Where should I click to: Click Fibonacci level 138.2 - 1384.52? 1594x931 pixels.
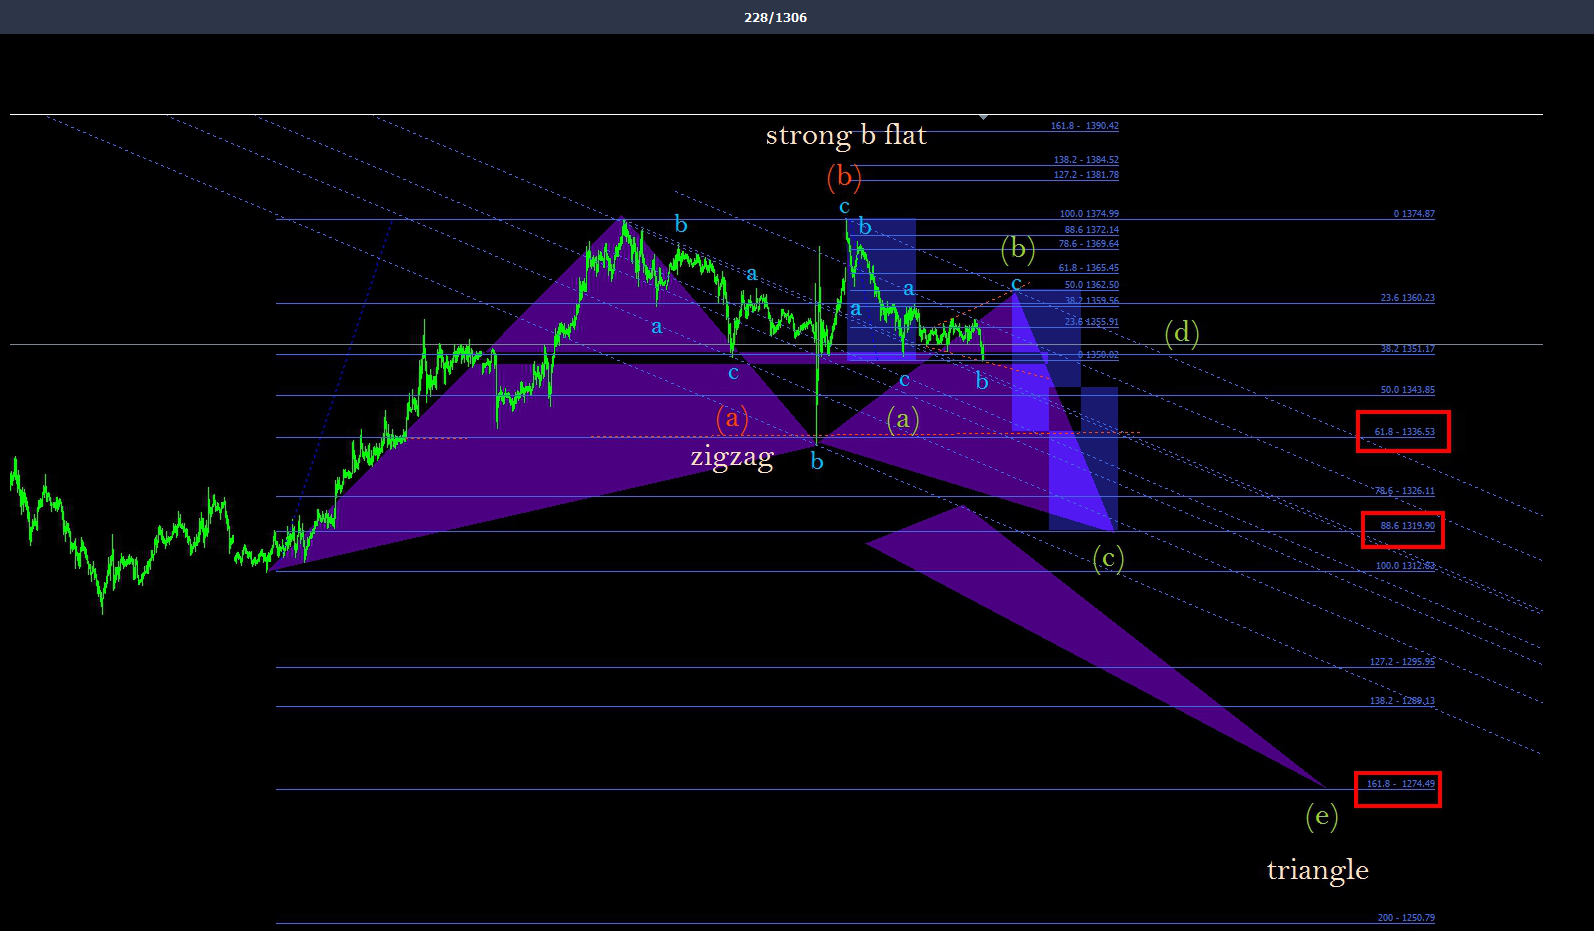[x=1086, y=160]
